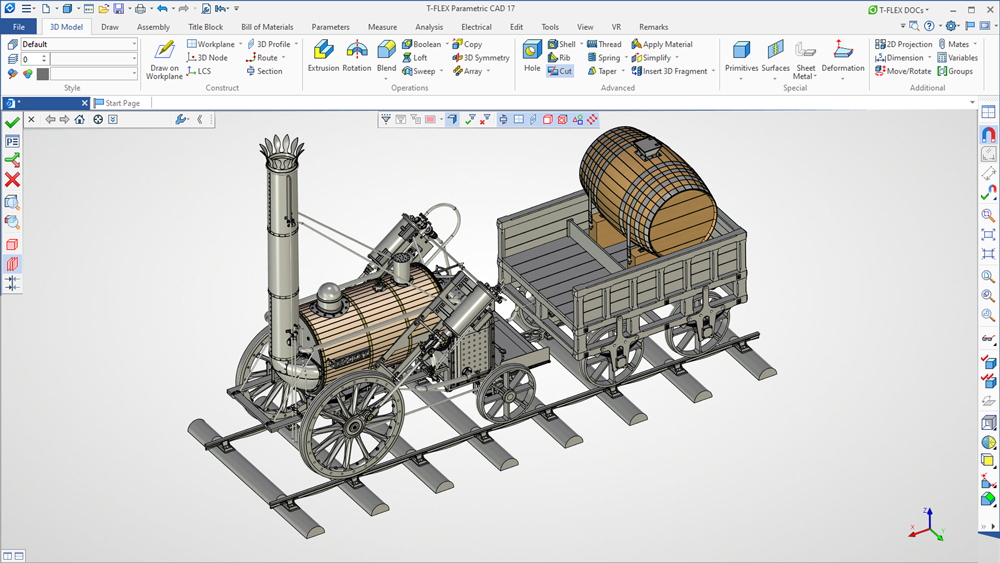Open the Bill of Materials tab

[x=267, y=27]
